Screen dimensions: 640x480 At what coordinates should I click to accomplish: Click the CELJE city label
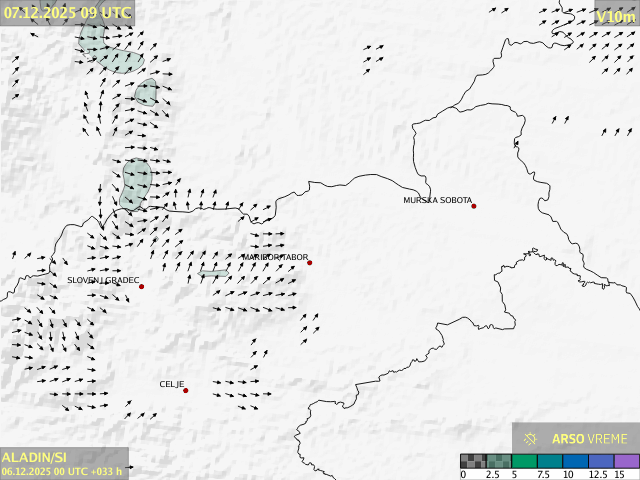(x=171, y=384)
